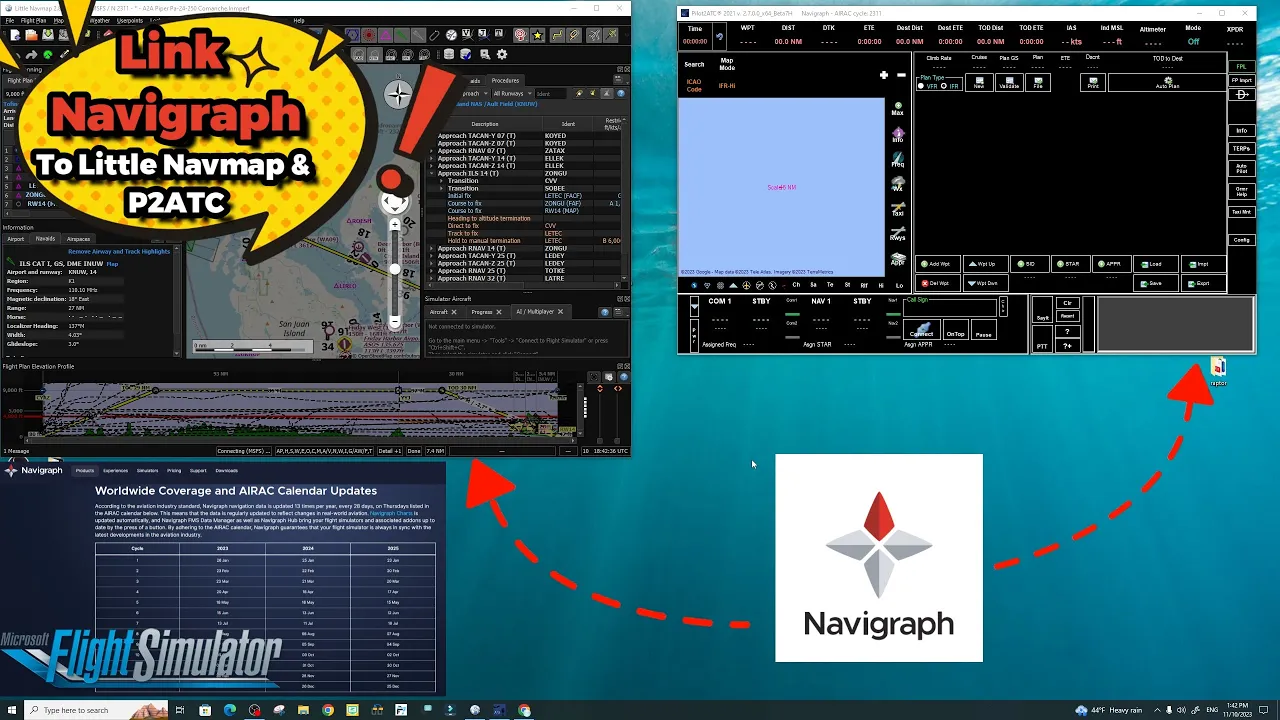The image size is (1280, 720).
Task: Toggle the Hi airways layer under P2ATC map
Action: tap(881, 285)
